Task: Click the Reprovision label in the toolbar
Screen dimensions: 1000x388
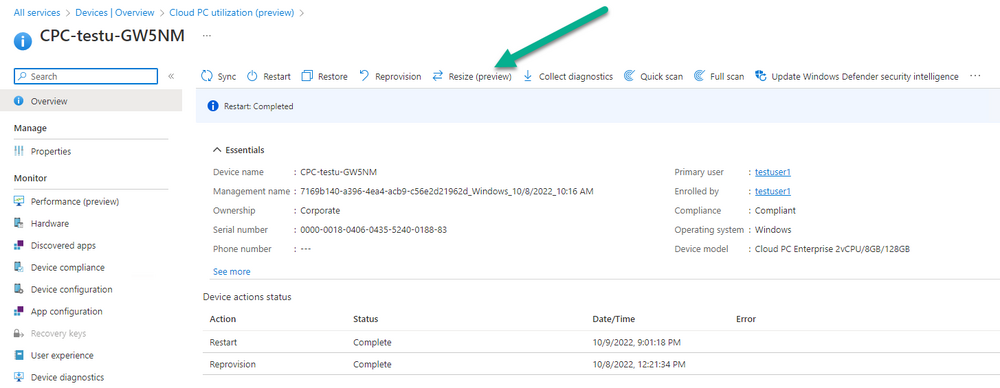Action: (398, 77)
